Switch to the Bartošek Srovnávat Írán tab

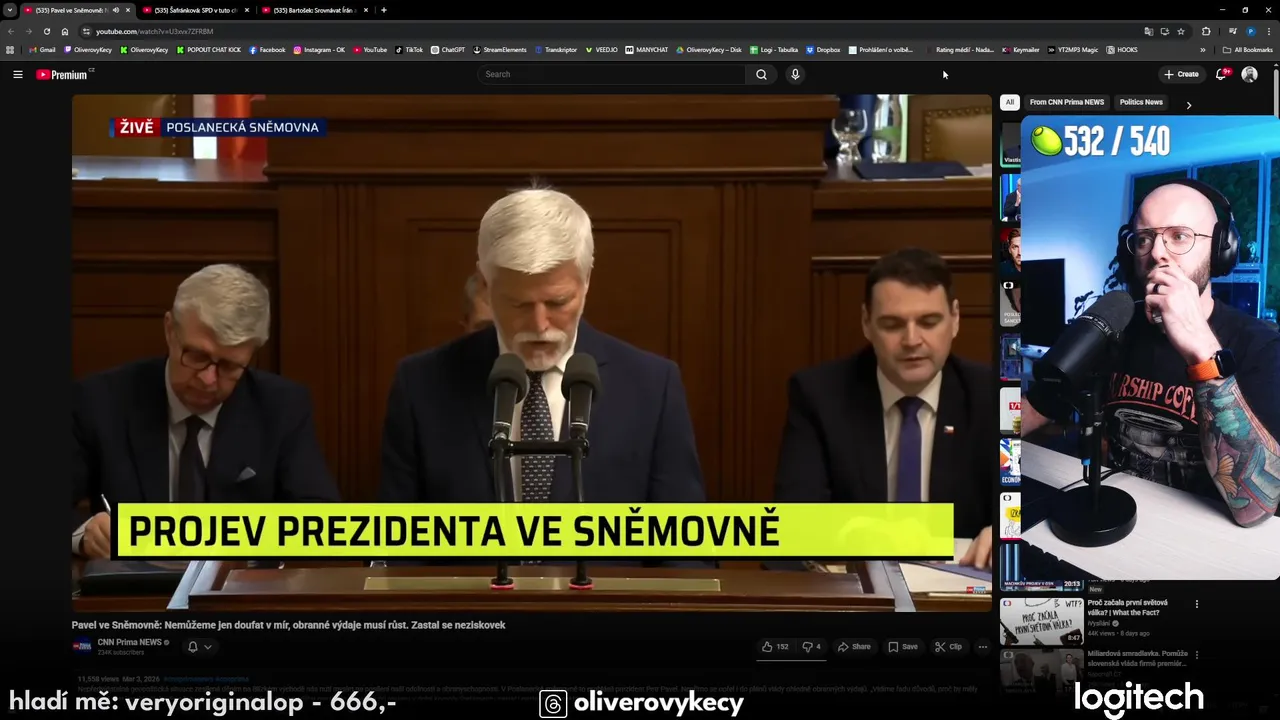point(314,10)
